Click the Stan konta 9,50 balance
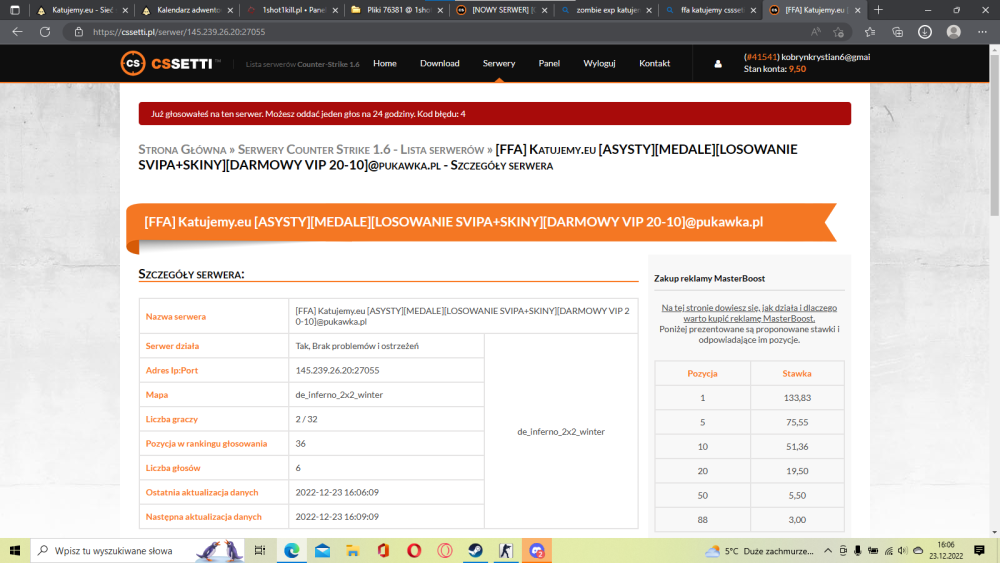The image size is (1000, 563). (x=775, y=69)
